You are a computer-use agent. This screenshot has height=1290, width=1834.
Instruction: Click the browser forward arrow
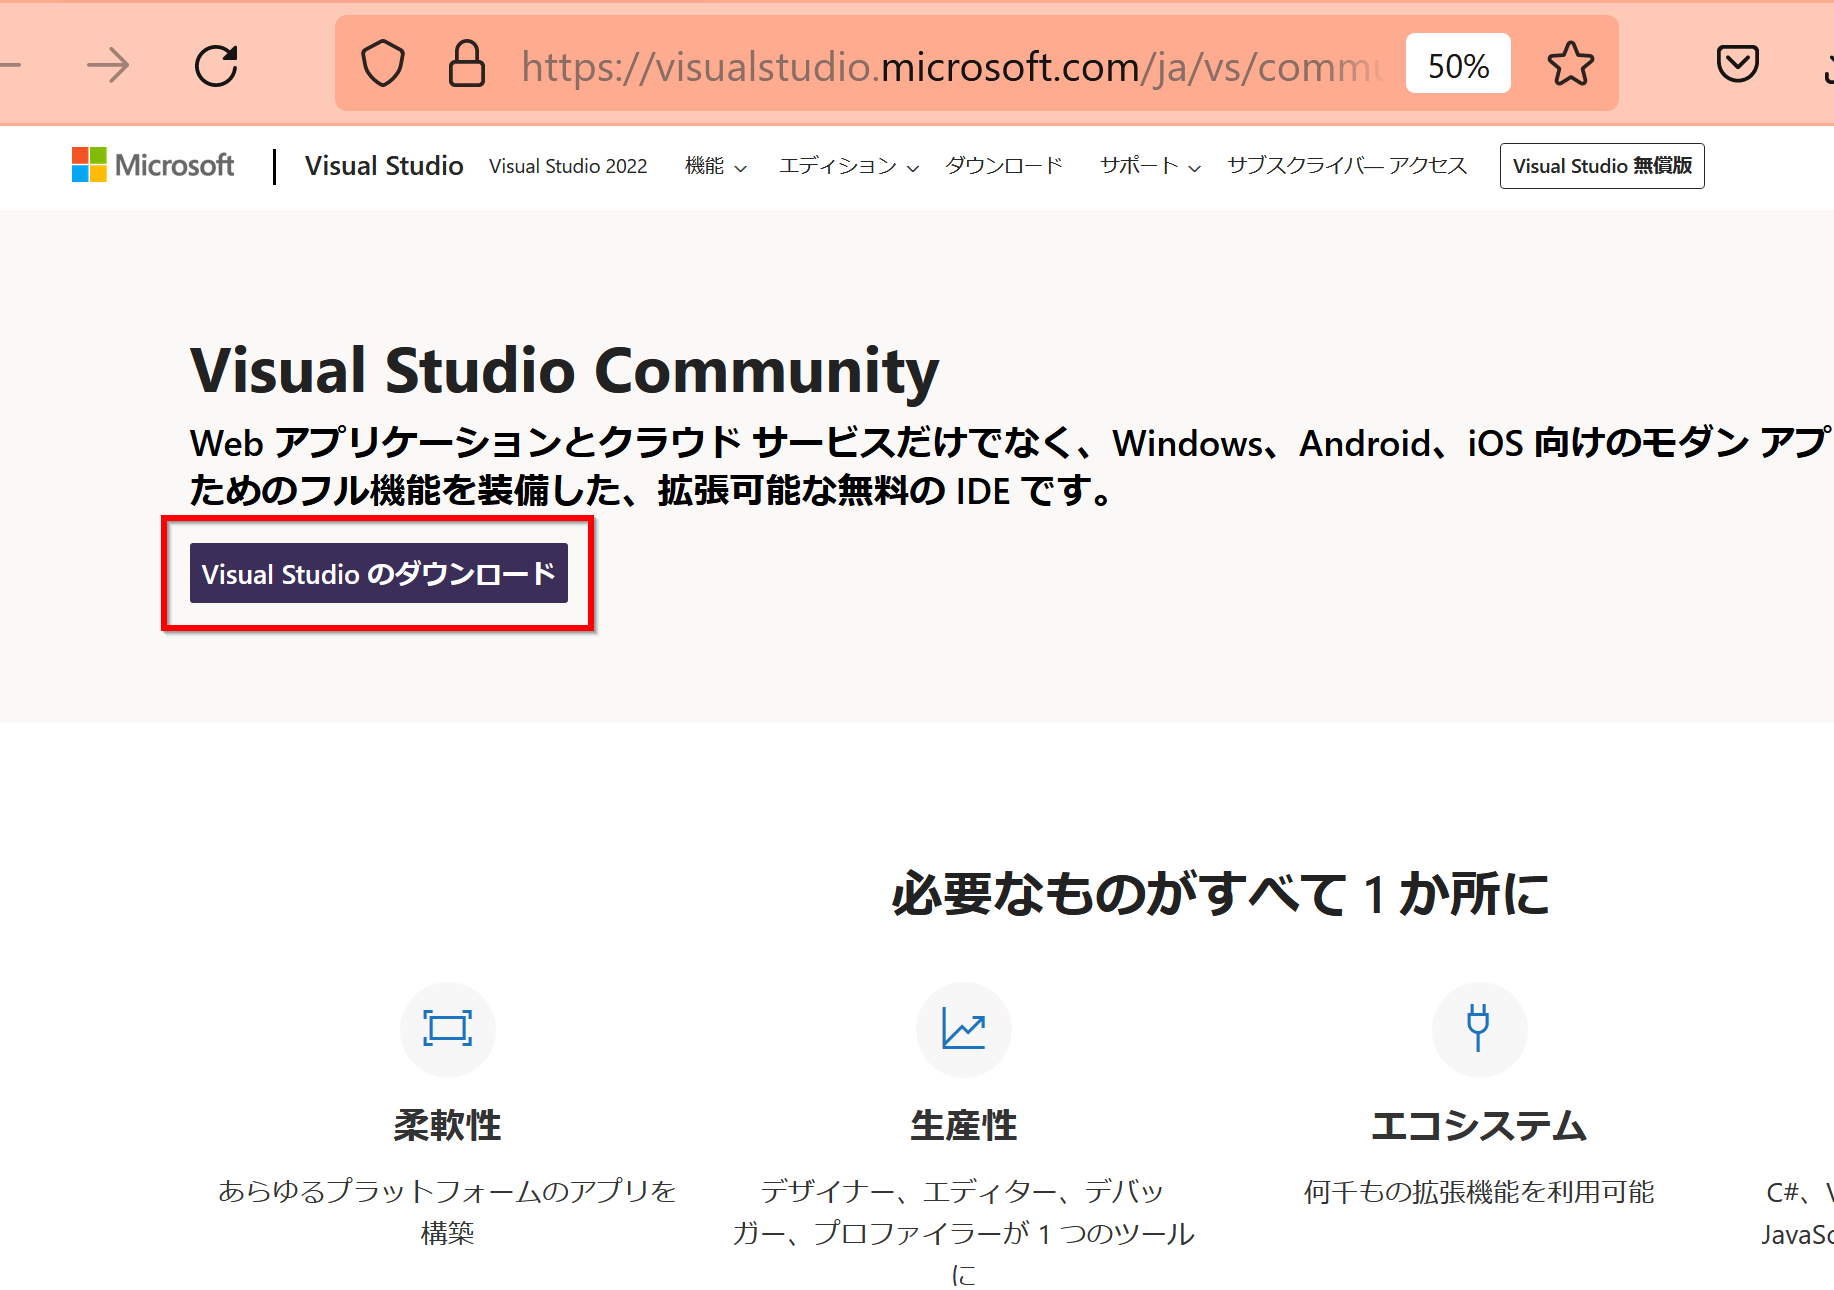(108, 66)
